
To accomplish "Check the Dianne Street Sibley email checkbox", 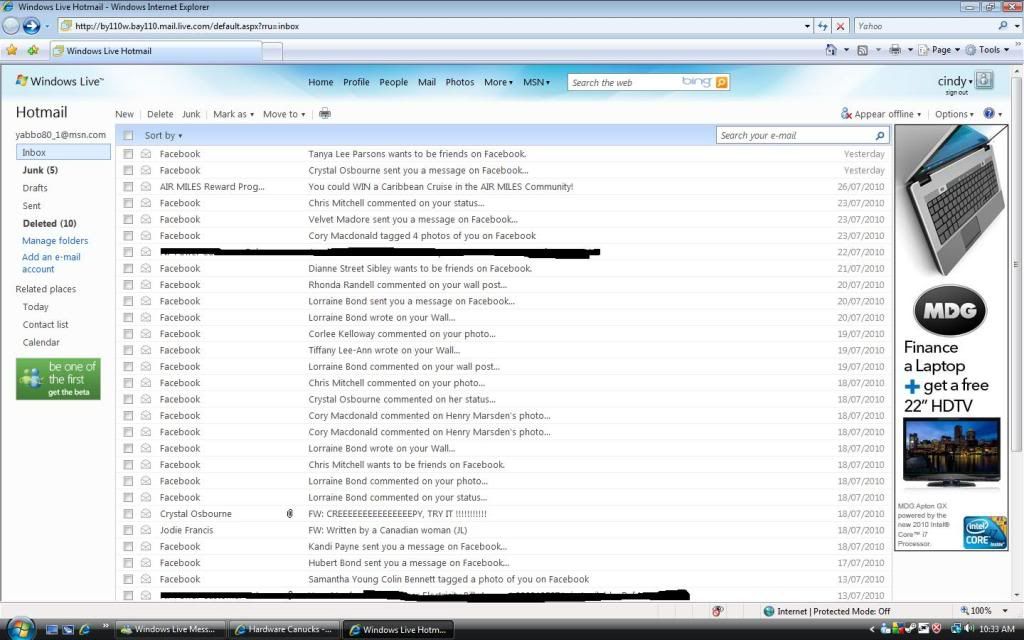I will [128, 268].
